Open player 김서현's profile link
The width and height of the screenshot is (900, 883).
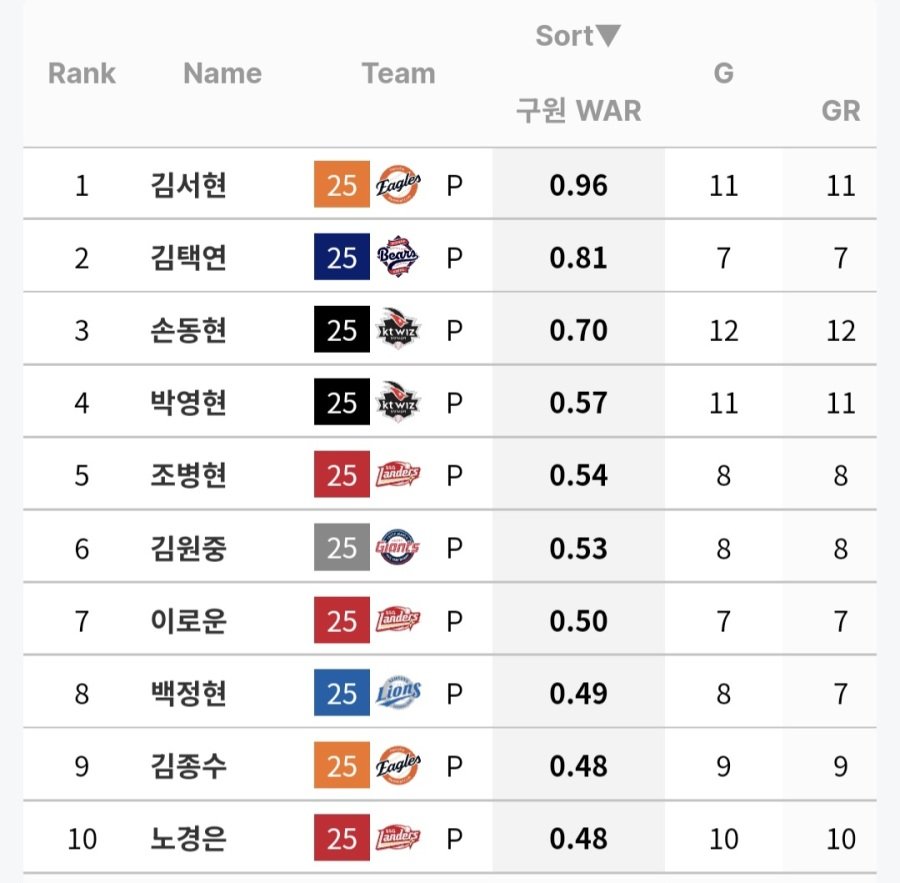tap(188, 185)
